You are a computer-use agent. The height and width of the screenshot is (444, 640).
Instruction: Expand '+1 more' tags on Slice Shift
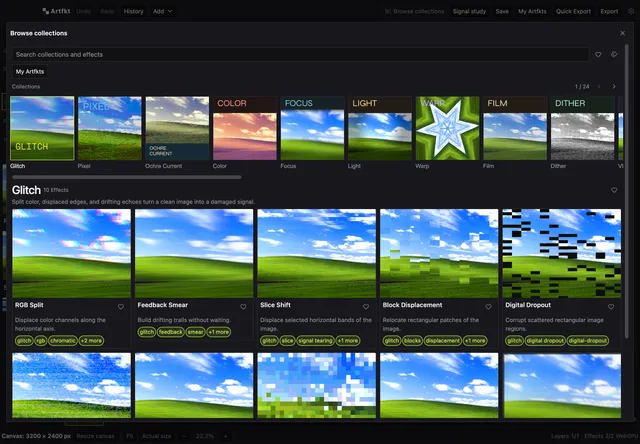(x=348, y=341)
